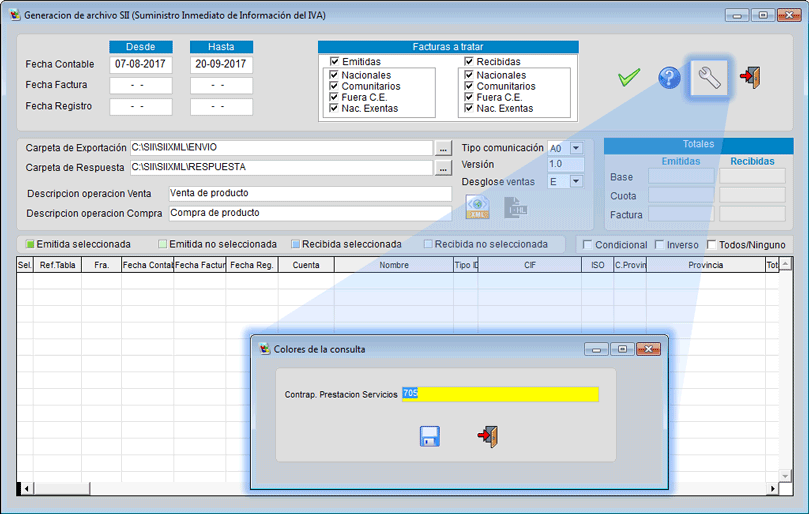Uncheck Comunitarios under Recibidas

coord(469,86)
